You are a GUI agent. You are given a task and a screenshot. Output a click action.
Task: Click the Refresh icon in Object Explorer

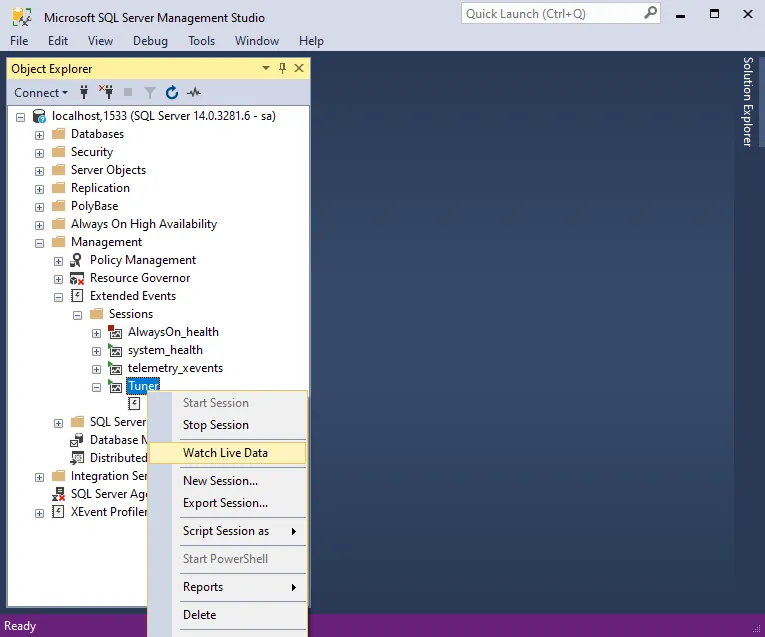pyautogui.click(x=172, y=92)
